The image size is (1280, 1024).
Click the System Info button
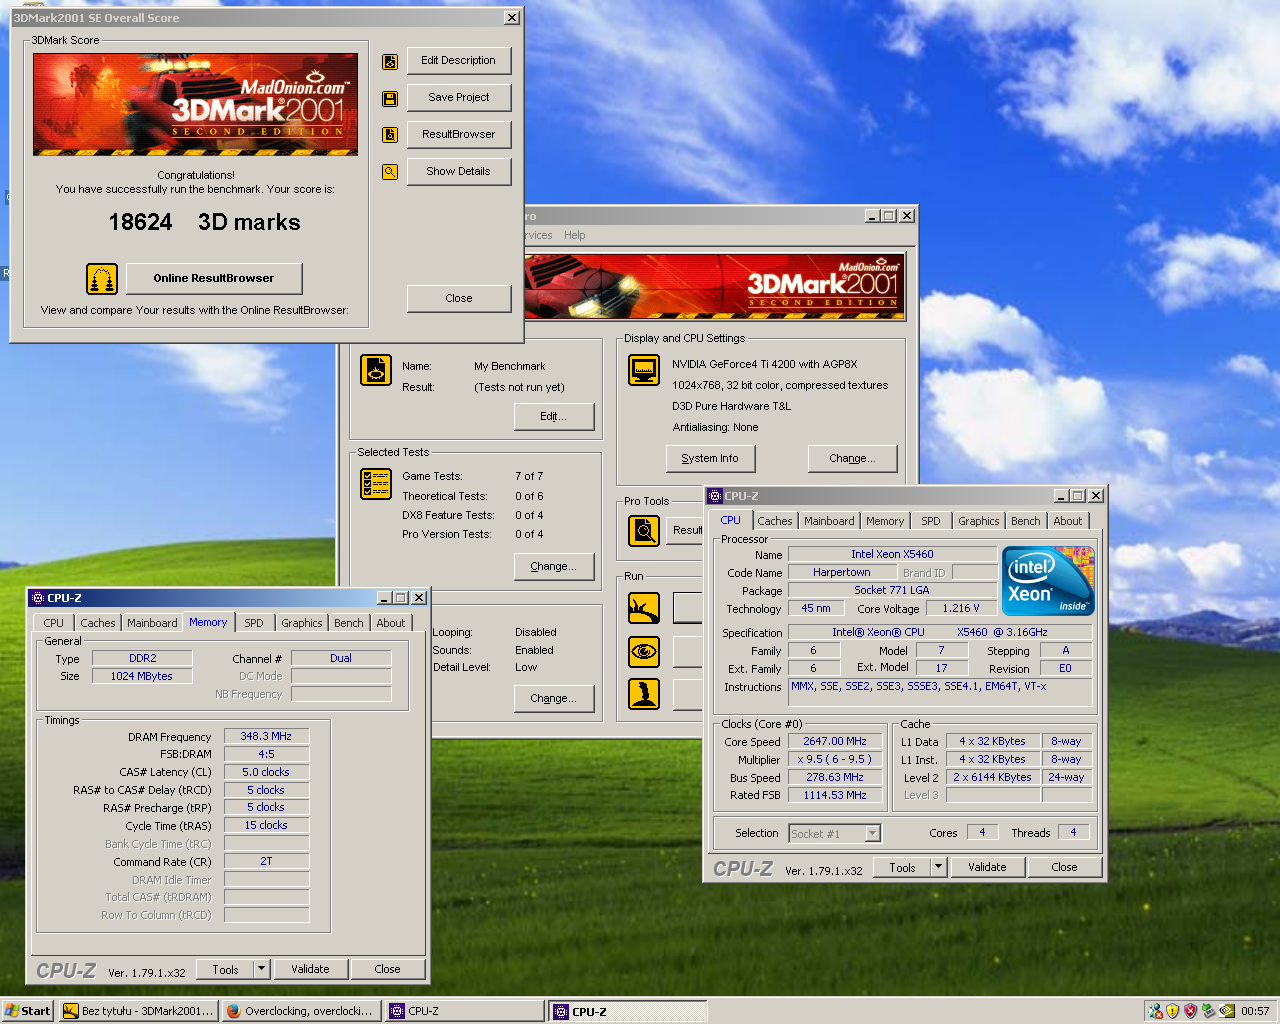(x=710, y=458)
